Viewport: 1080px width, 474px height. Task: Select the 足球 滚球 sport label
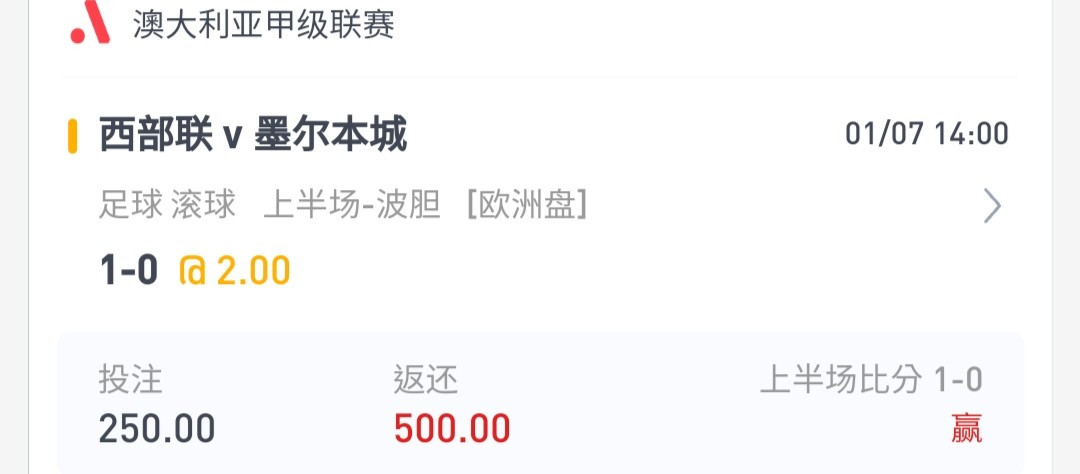coord(167,205)
